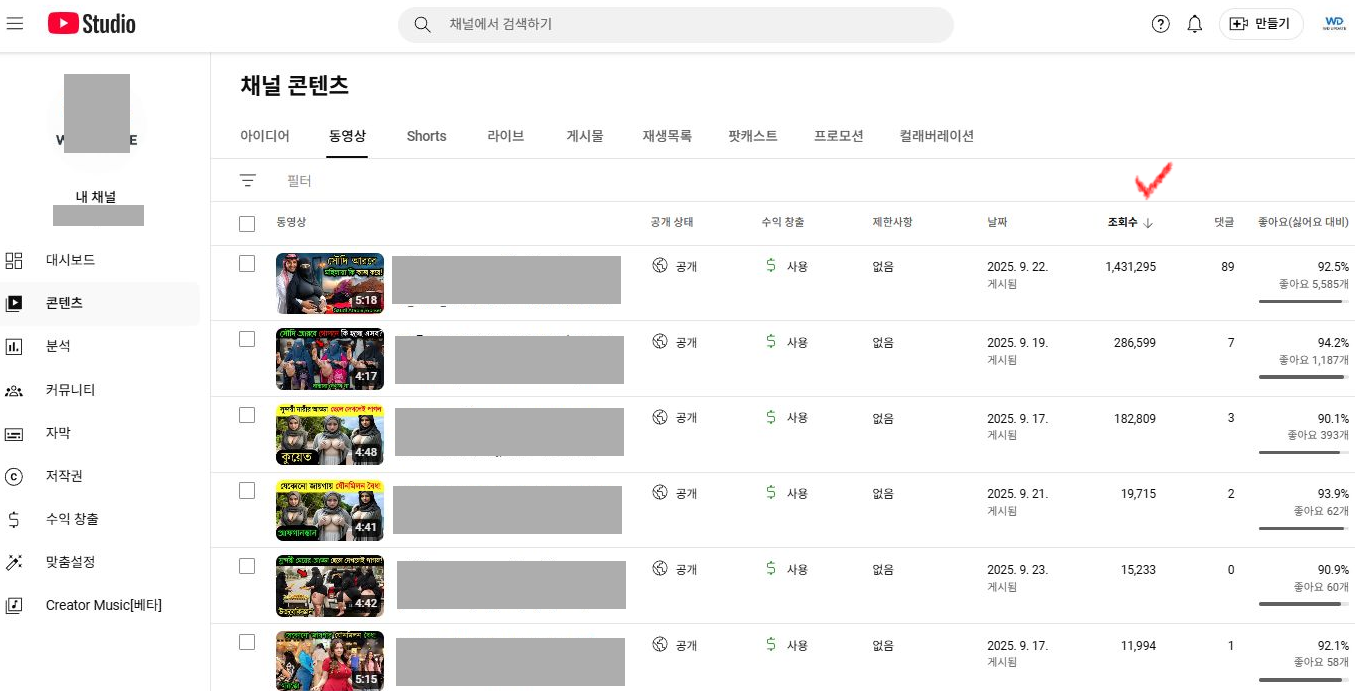Click the 채널에서 검색하기 search field
The width and height of the screenshot is (1355, 691).
(690, 24)
